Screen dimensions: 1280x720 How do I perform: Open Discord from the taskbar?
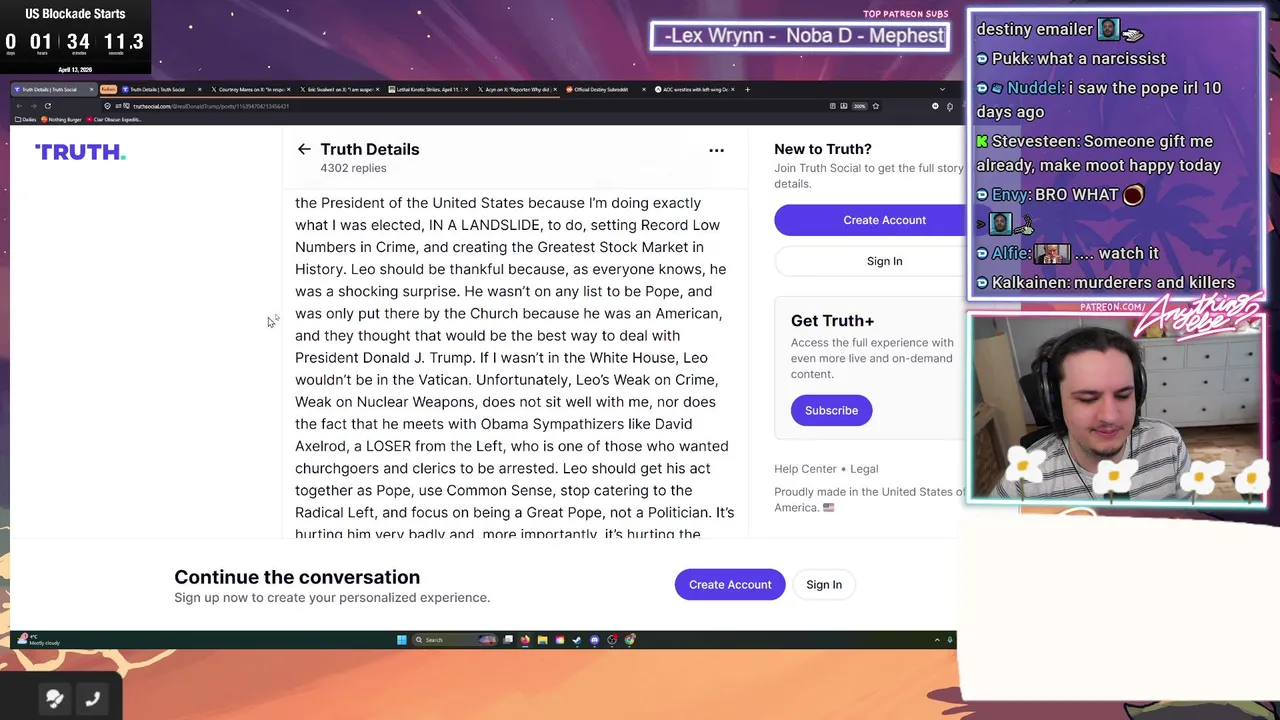(x=594, y=640)
